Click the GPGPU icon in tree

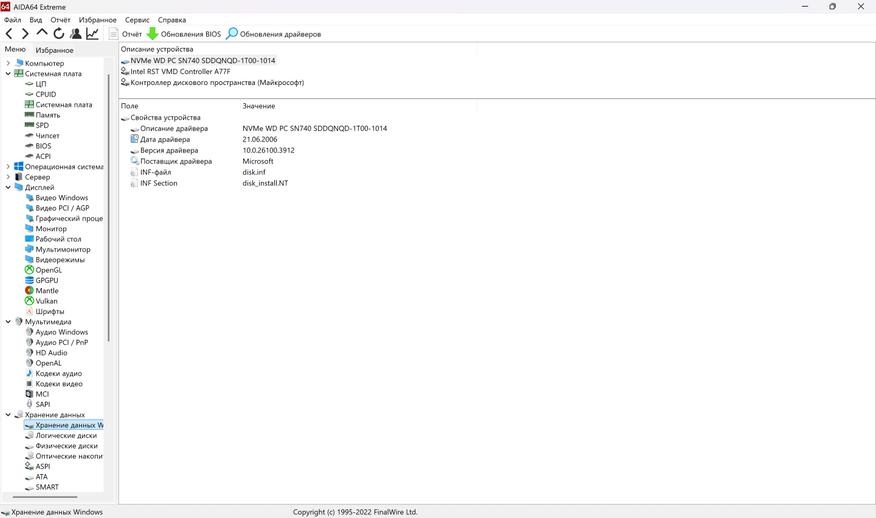pos(30,280)
